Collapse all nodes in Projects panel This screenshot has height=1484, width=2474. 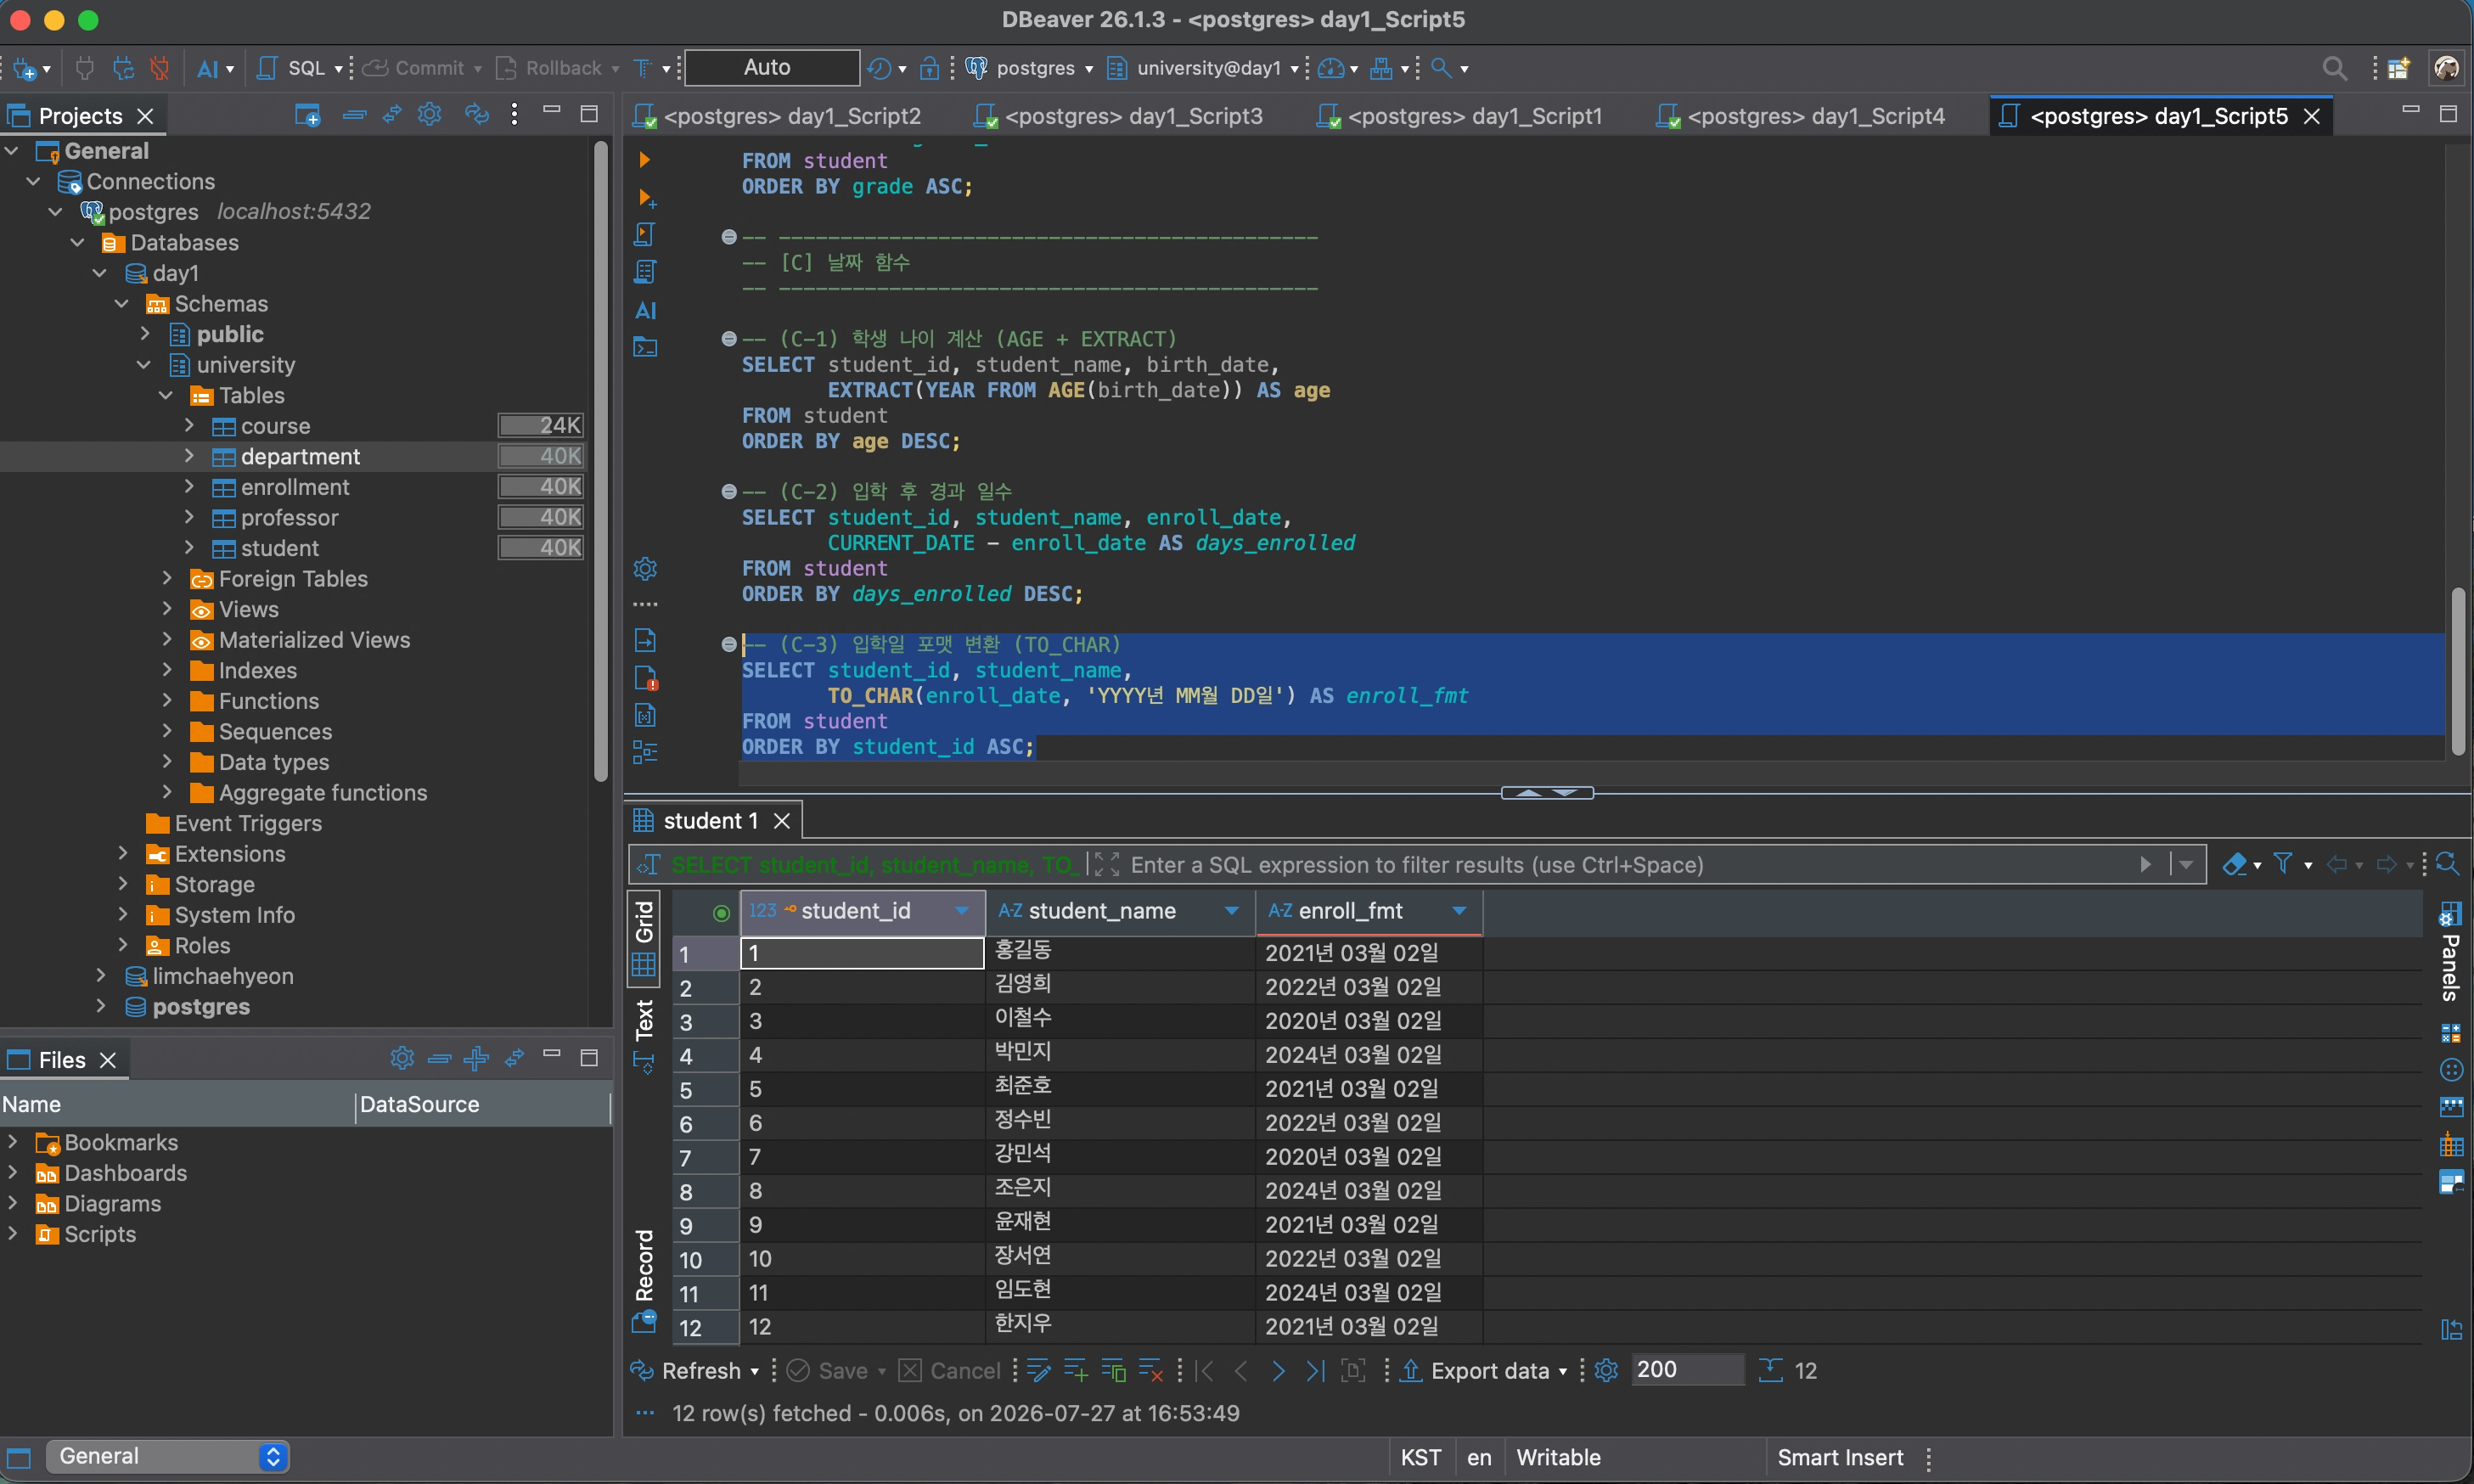(354, 114)
